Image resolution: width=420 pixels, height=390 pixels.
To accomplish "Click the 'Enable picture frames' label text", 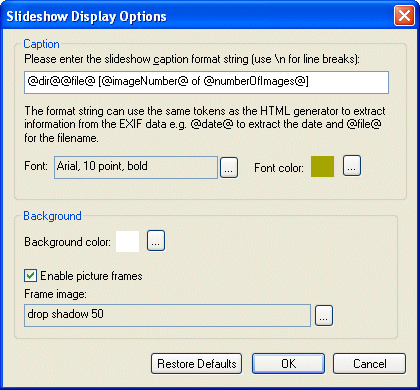I will click(91, 276).
